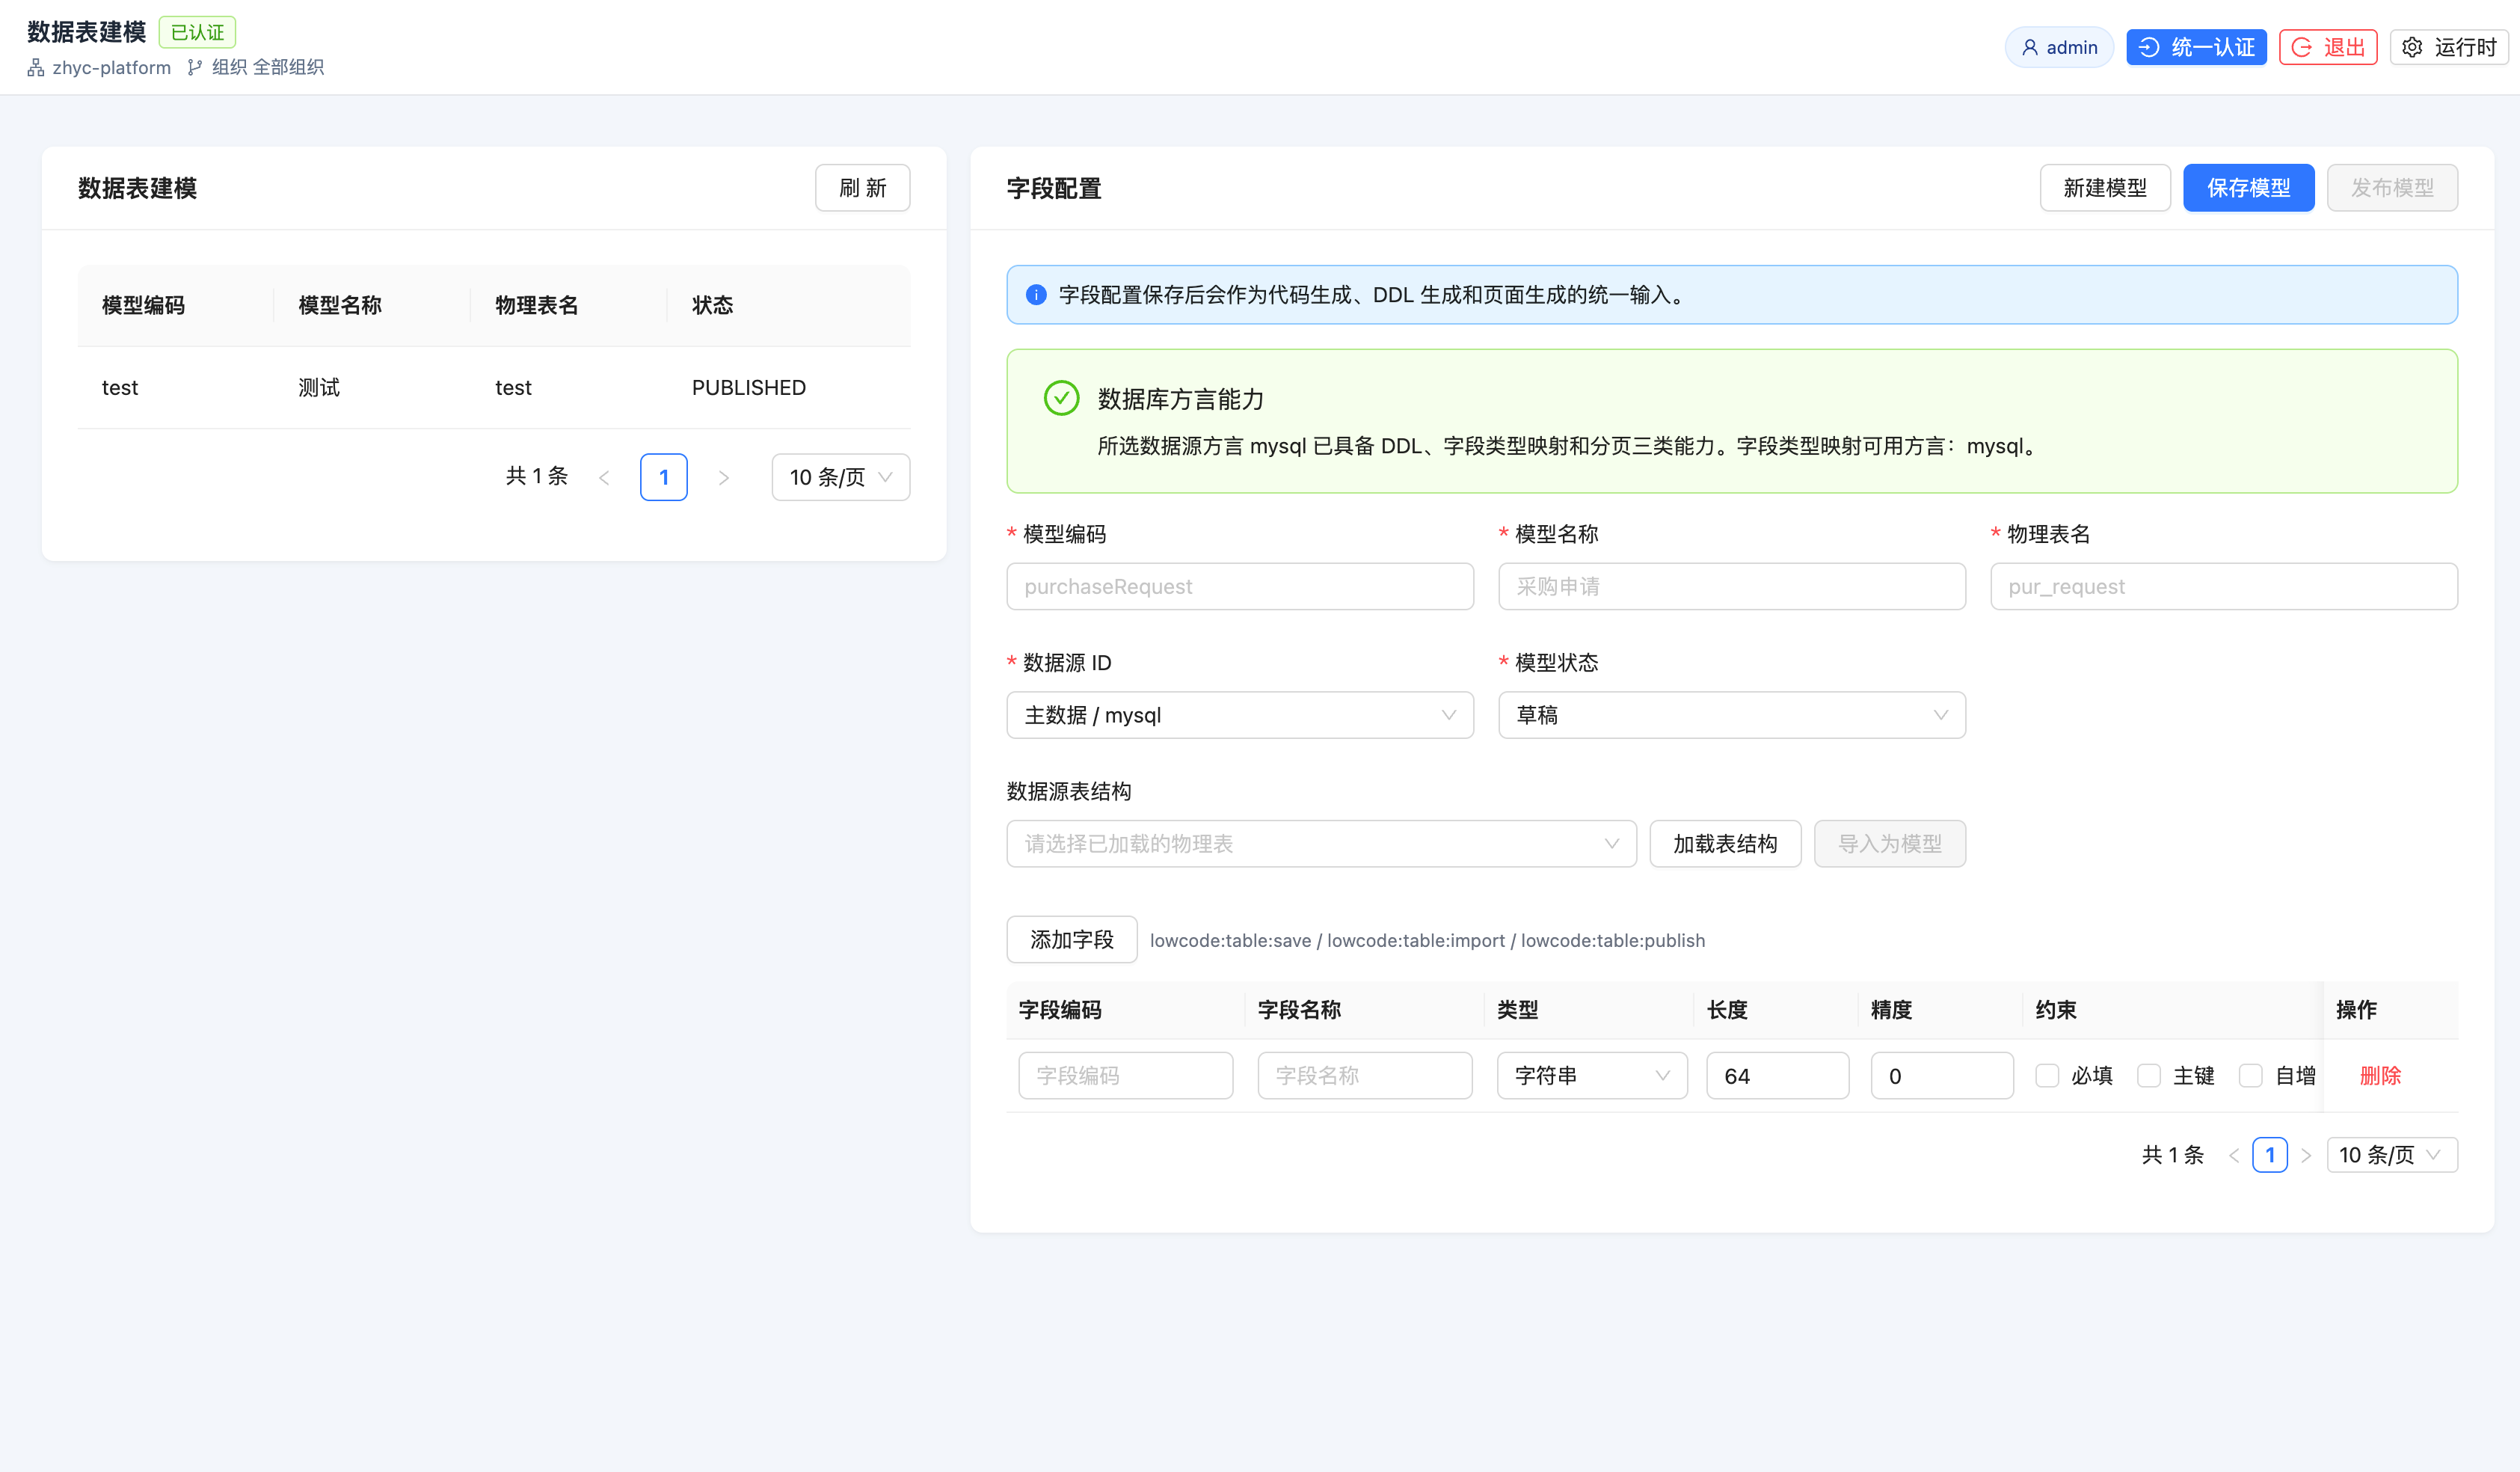
Task: Click the red 删除 link
Action: tap(2380, 1075)
